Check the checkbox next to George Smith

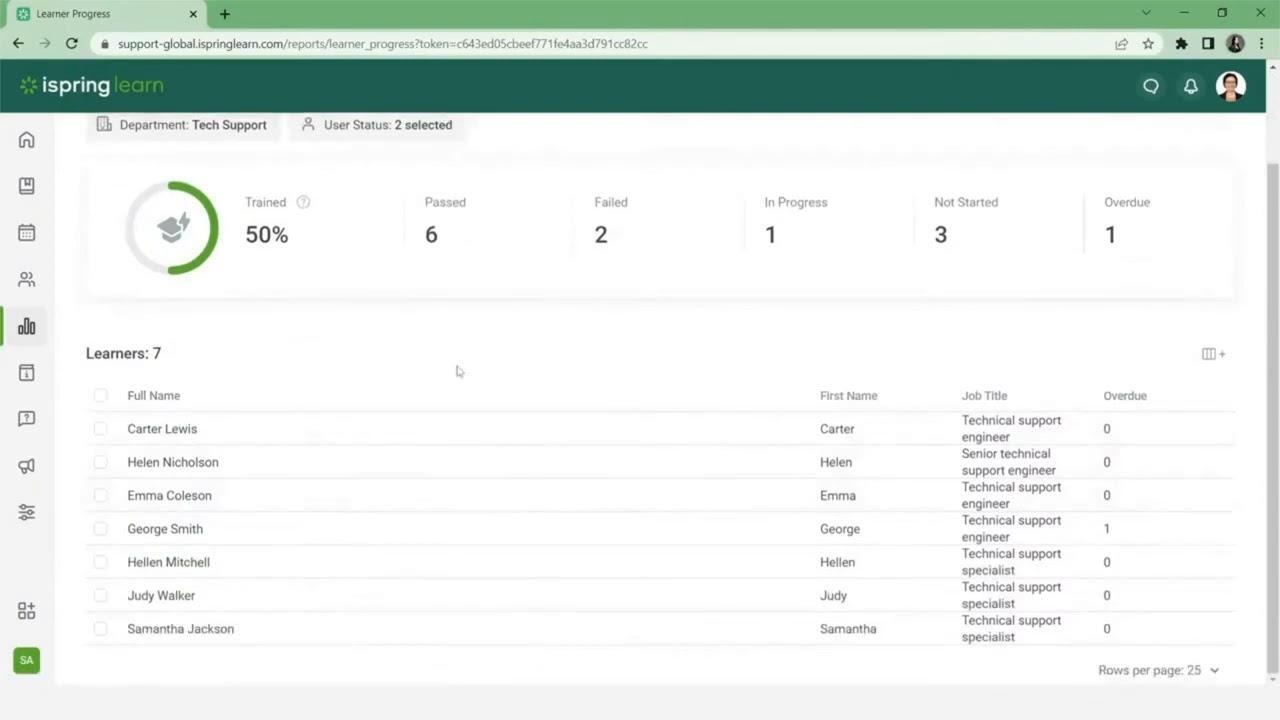(100, 529)
